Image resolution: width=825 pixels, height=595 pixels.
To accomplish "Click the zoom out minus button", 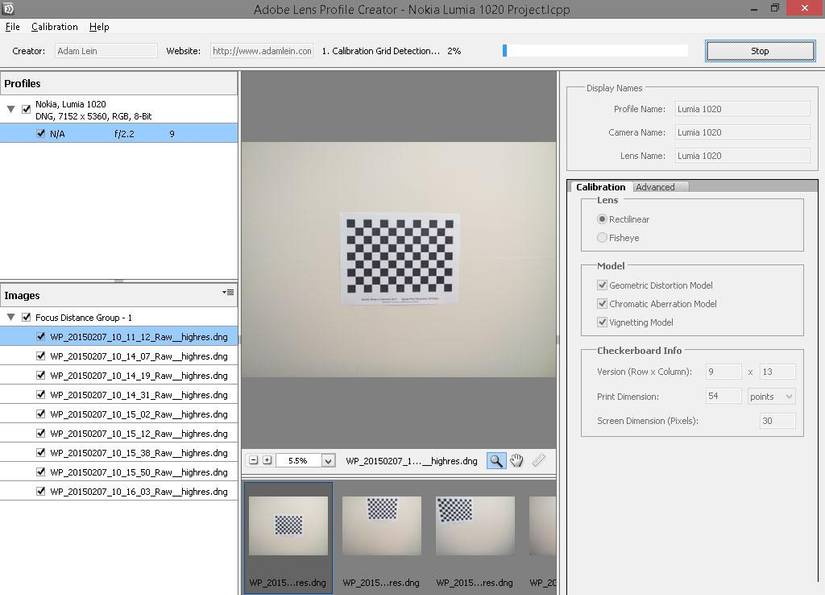I will coord(254,460).
